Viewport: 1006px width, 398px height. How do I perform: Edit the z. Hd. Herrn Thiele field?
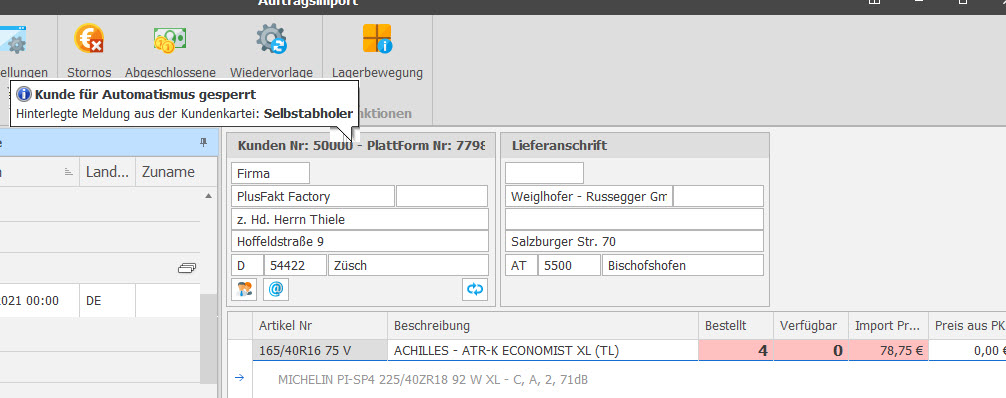tap(359, 220)
